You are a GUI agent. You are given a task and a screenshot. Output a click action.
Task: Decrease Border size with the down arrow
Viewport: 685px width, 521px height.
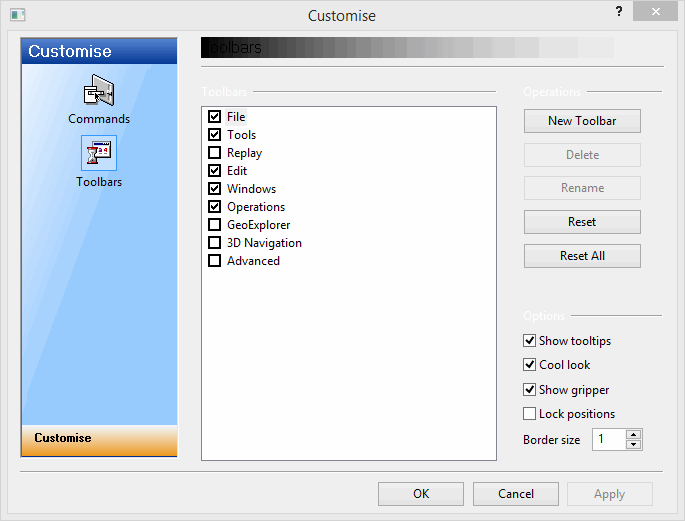[633, 445]
